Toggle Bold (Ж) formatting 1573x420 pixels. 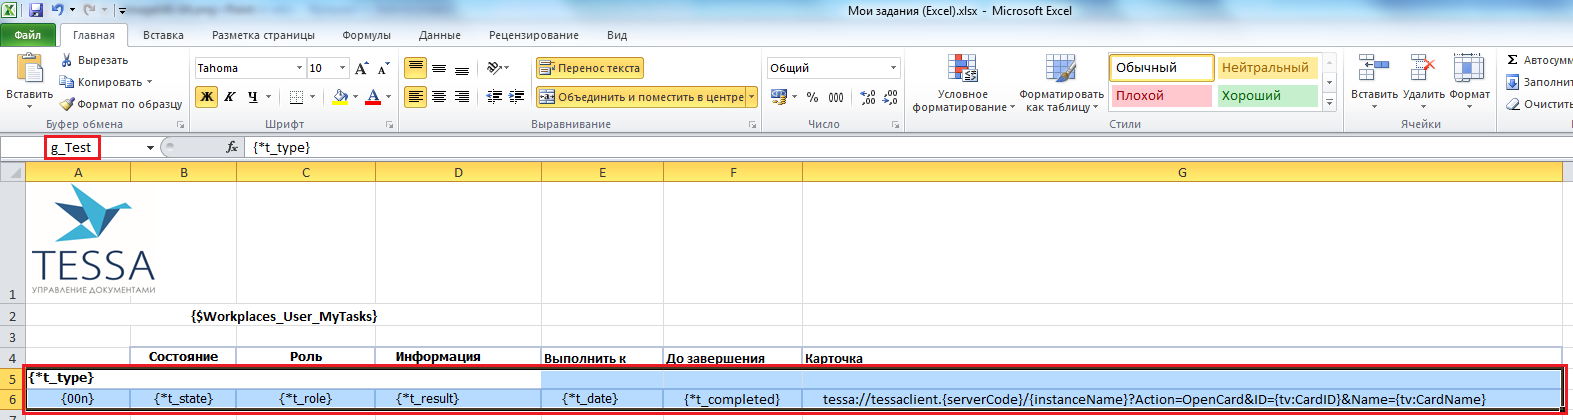point(207,97)
